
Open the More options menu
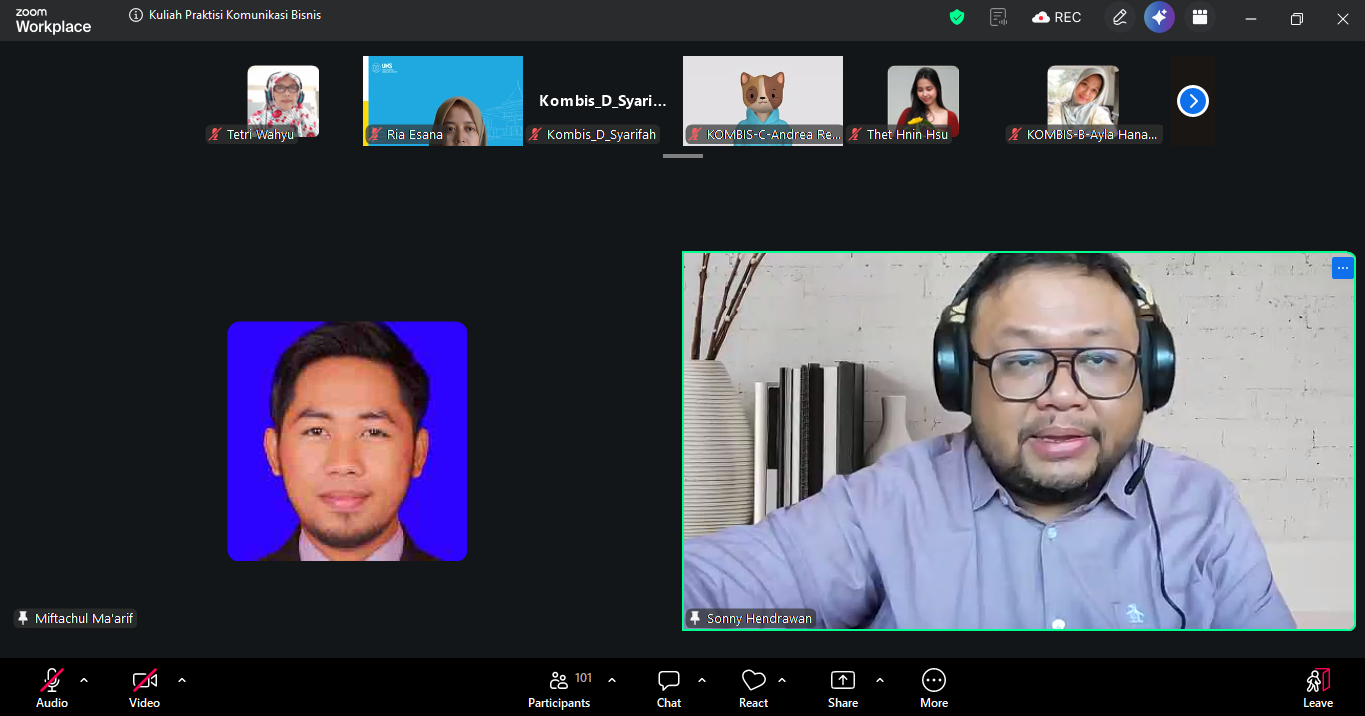click(x=934, y=687)
